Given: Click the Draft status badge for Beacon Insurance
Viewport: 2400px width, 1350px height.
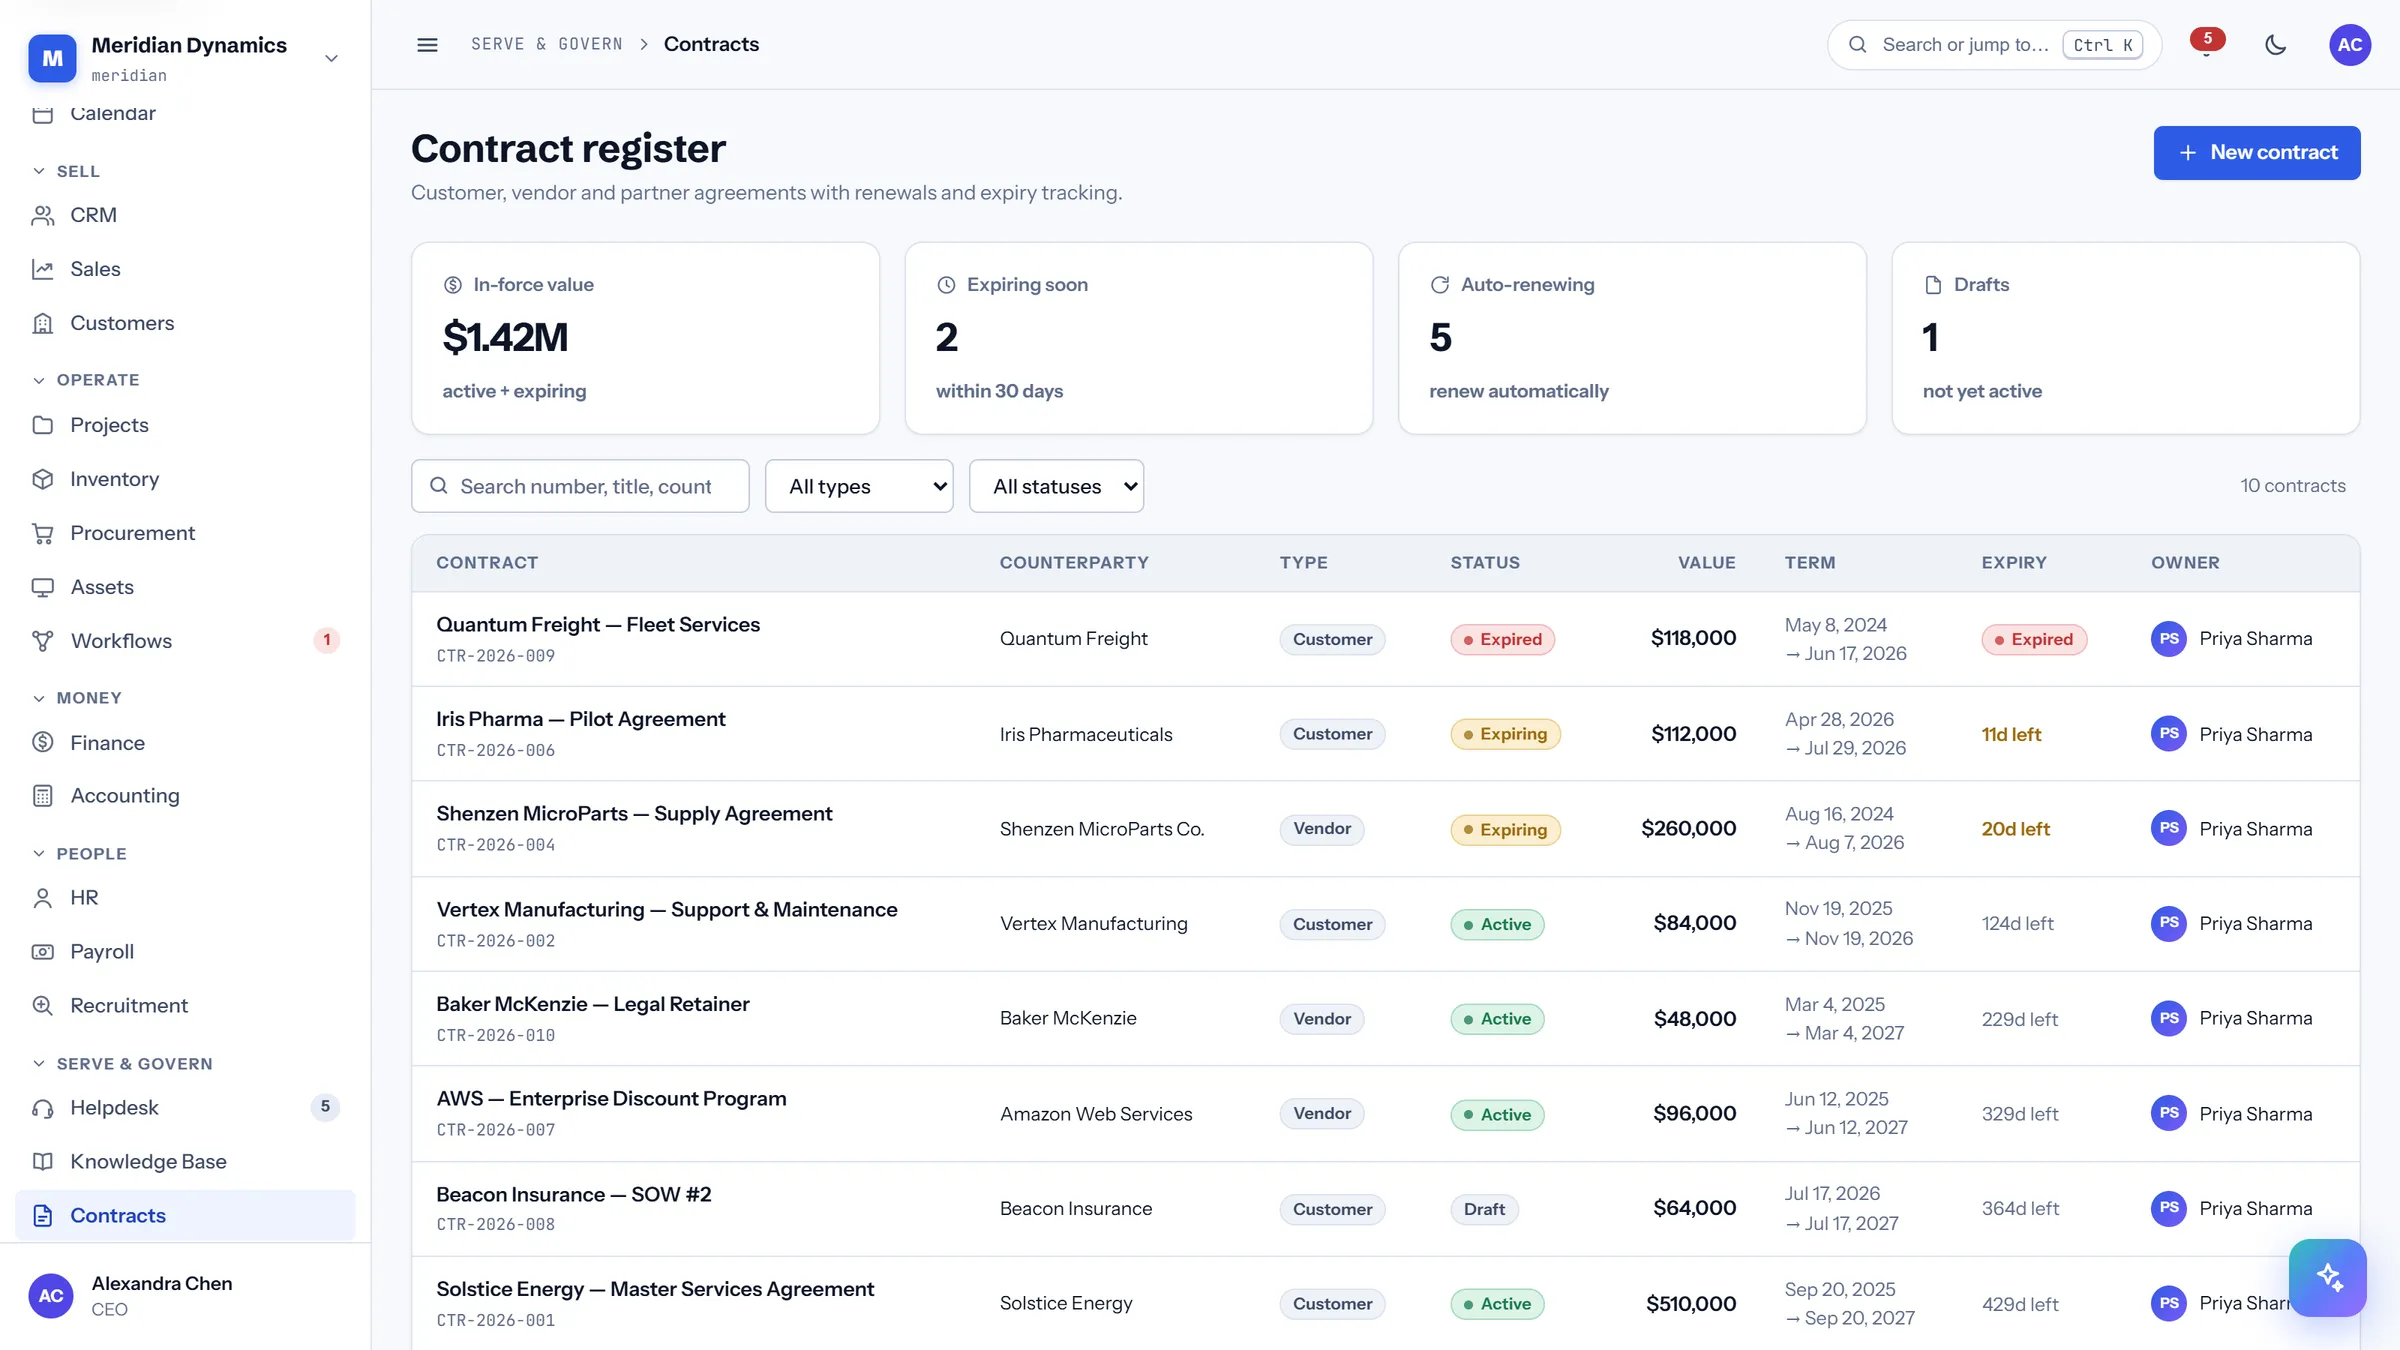Looking at the screenshot, I should point(1484,1209).
